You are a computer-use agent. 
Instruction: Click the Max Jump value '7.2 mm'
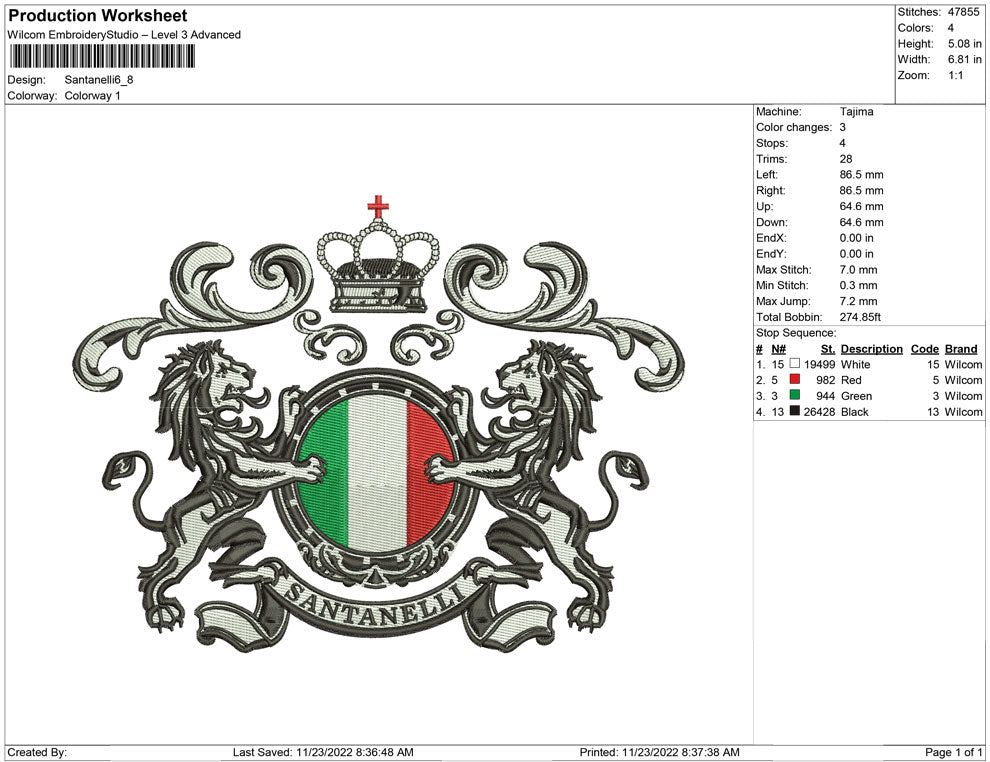(858, 301)
